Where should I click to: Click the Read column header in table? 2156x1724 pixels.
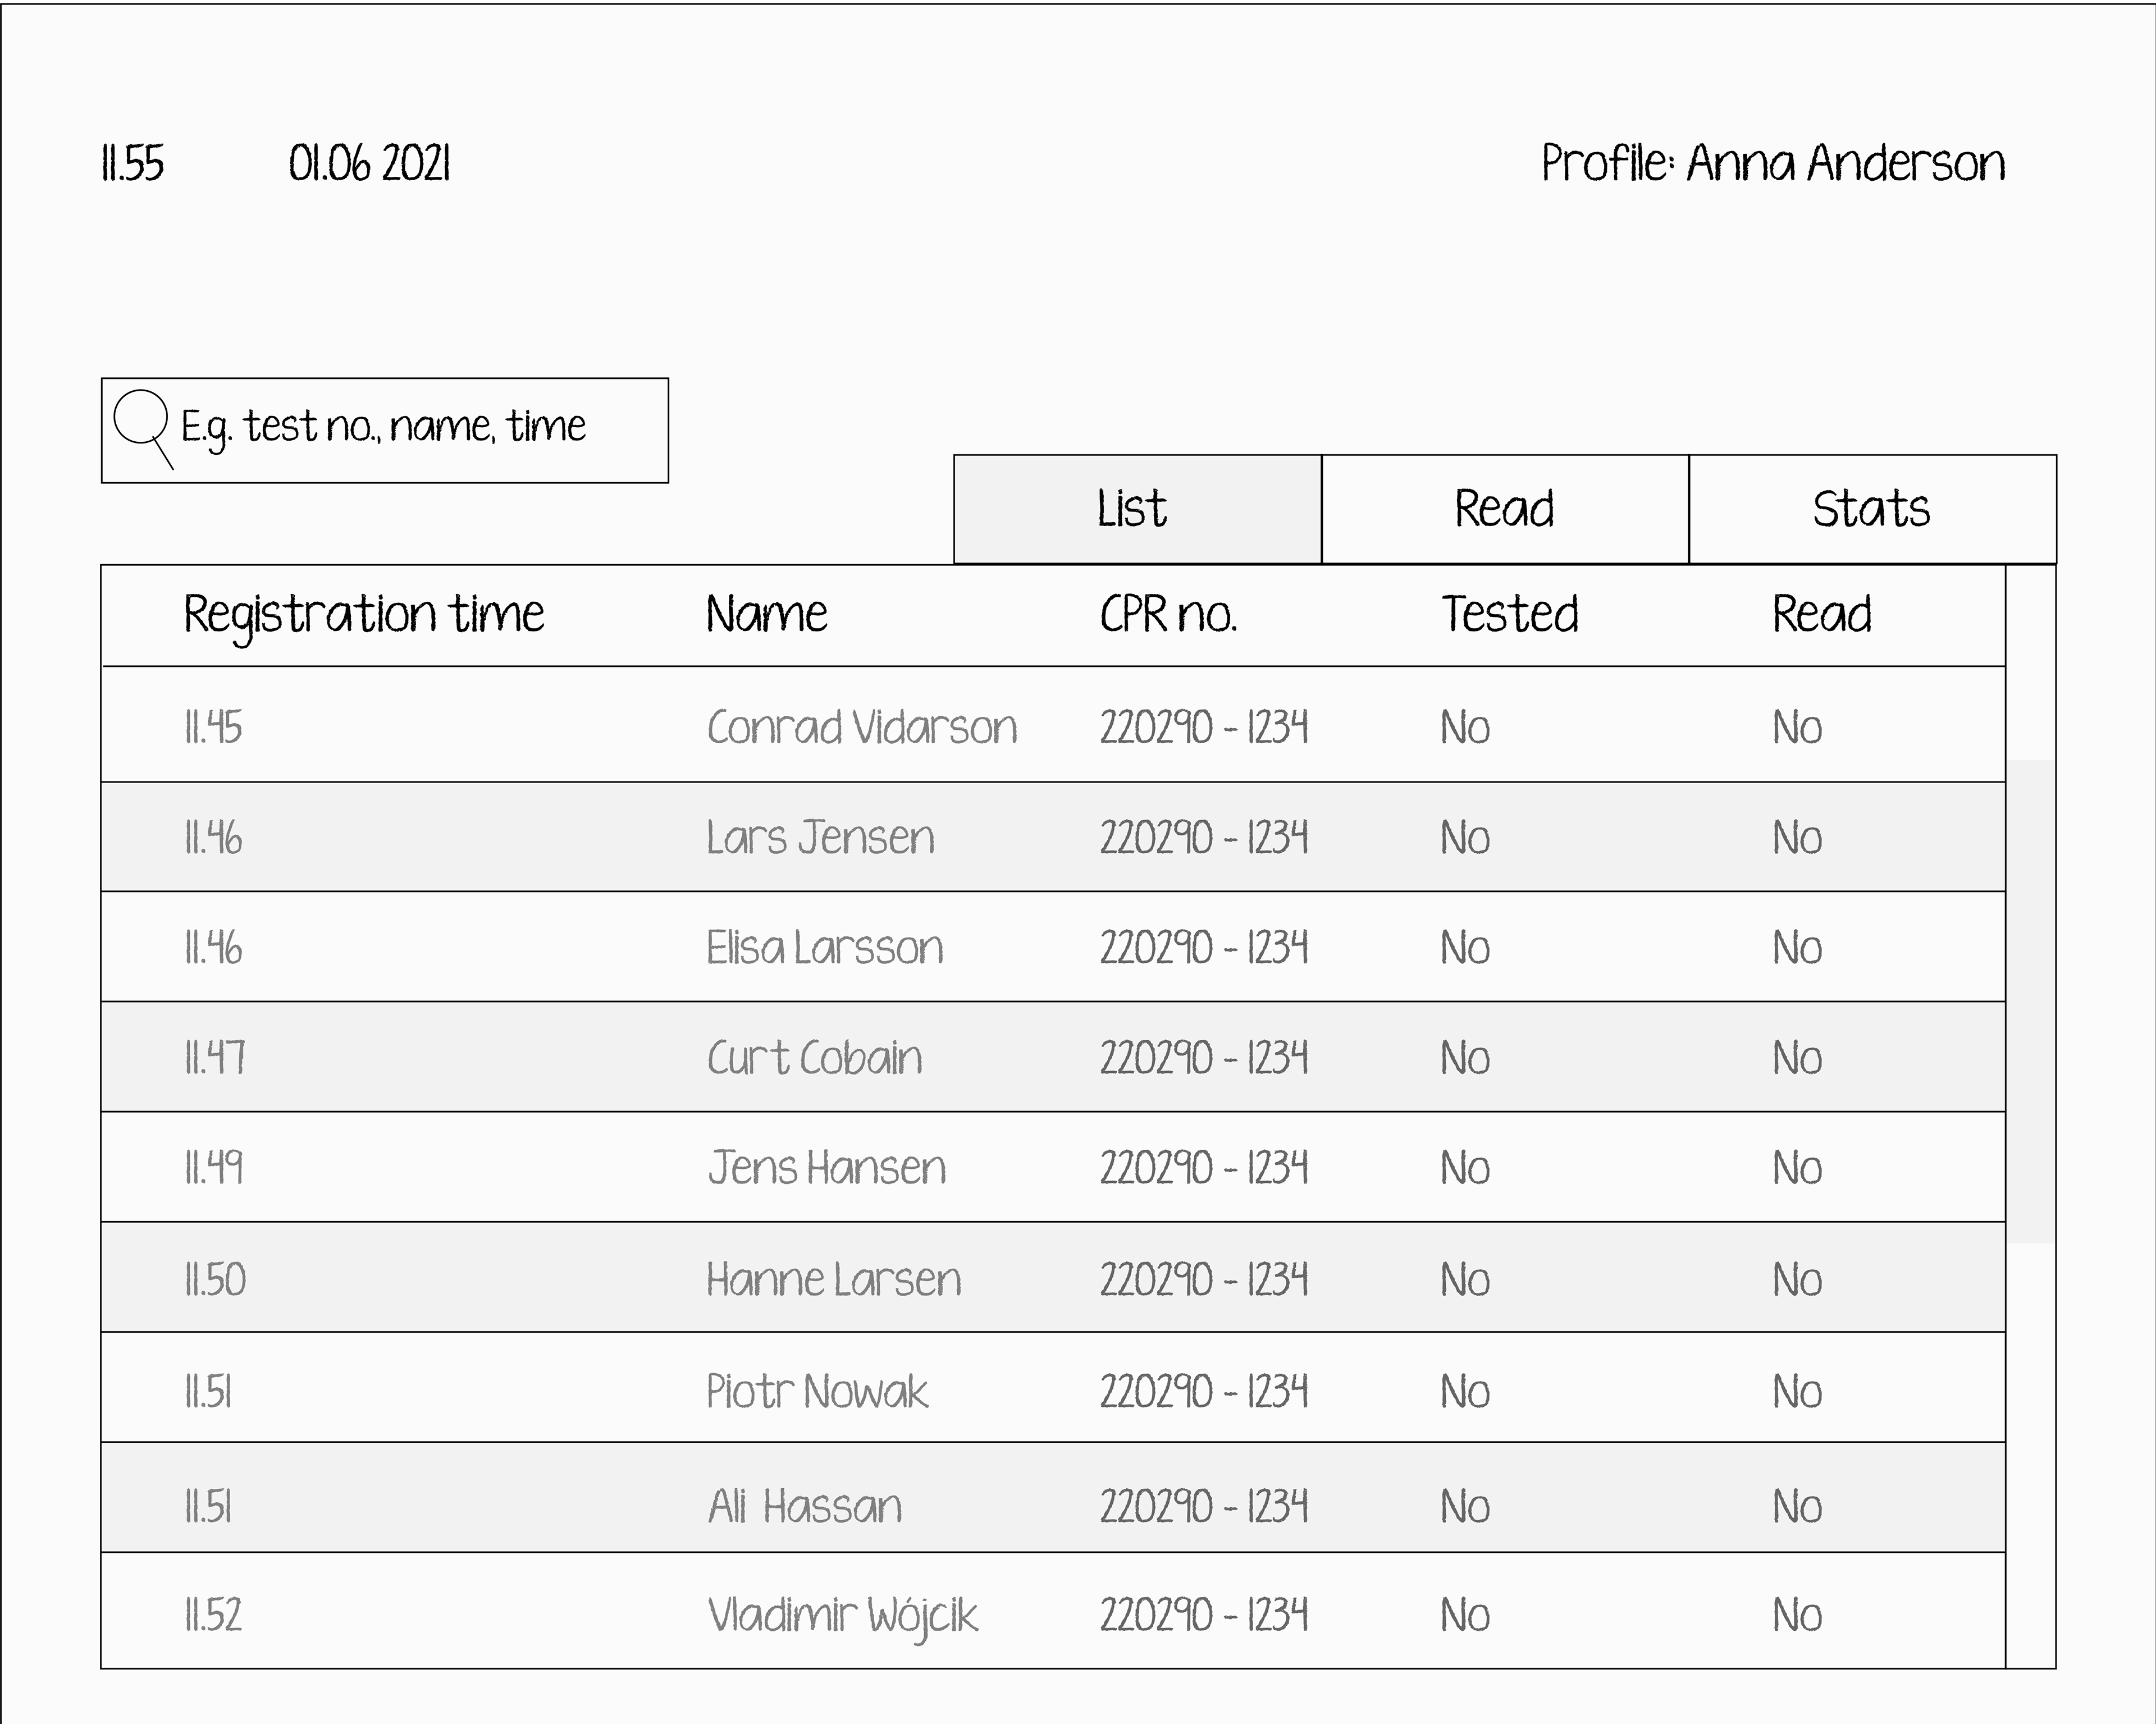(x=1821, y=614)
